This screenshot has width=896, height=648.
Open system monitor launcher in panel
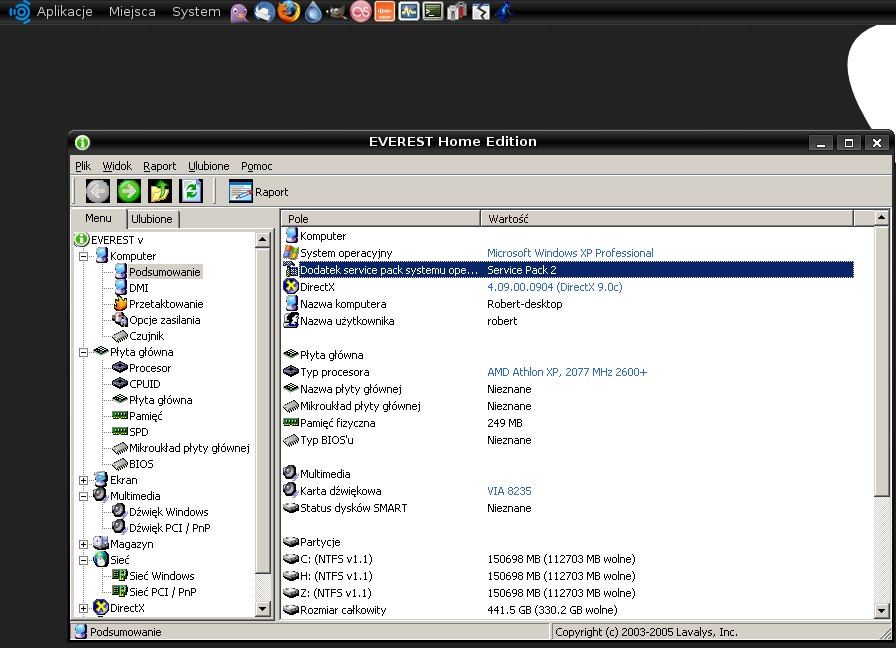[x=409, y=11]
